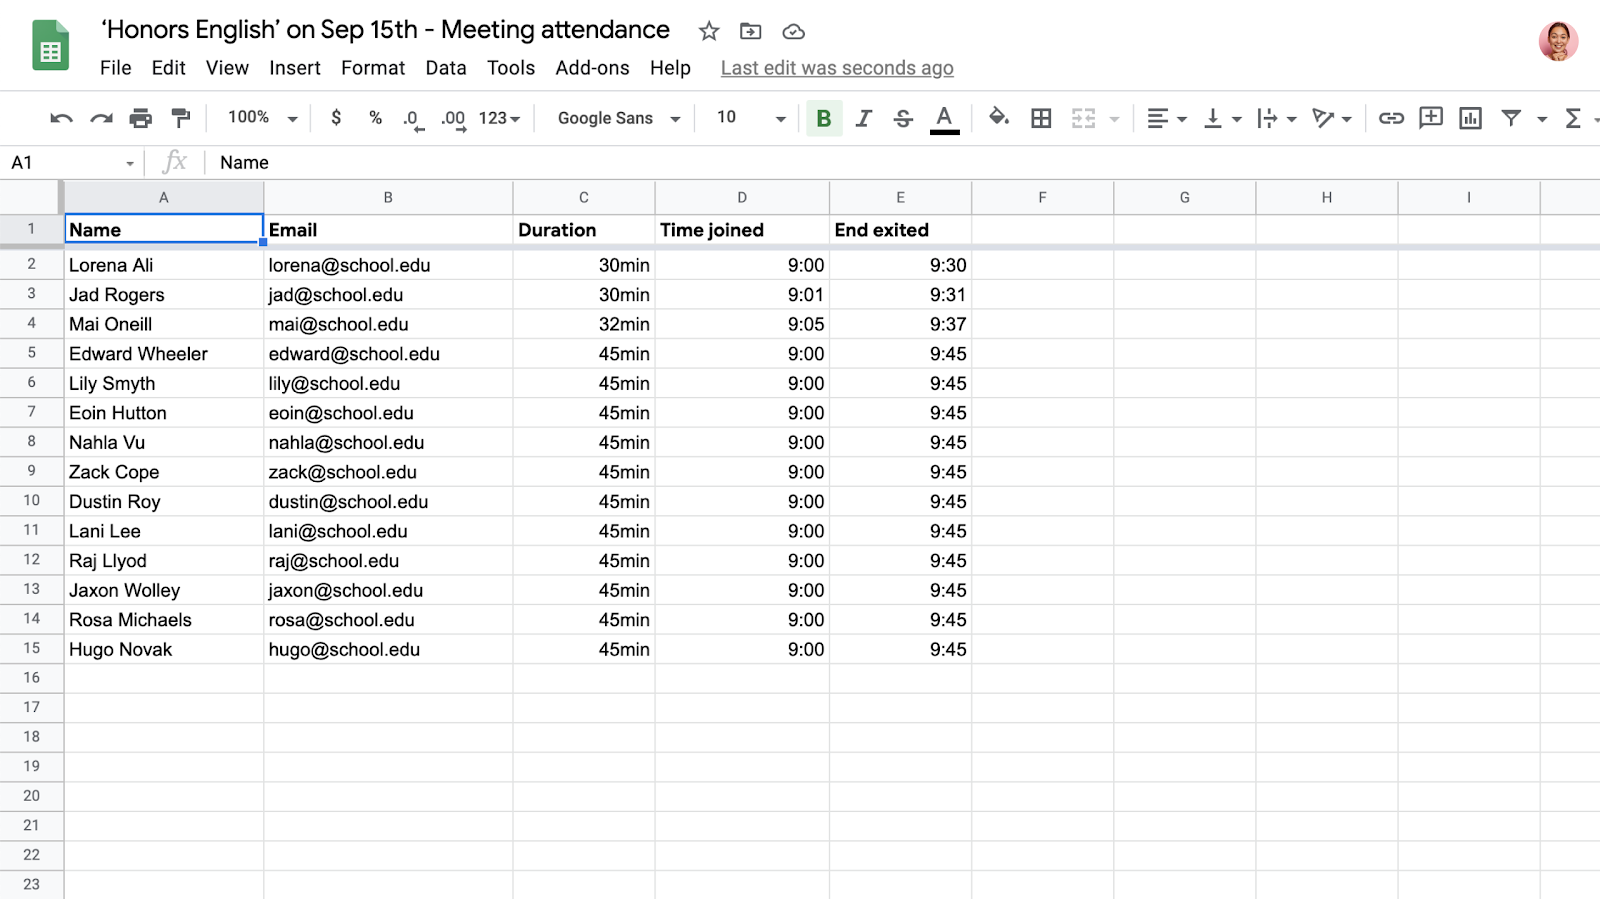The width and height of the screenshot is (1600, 899).
Task: Open the font size dropdown
Action: pos(750,118)
